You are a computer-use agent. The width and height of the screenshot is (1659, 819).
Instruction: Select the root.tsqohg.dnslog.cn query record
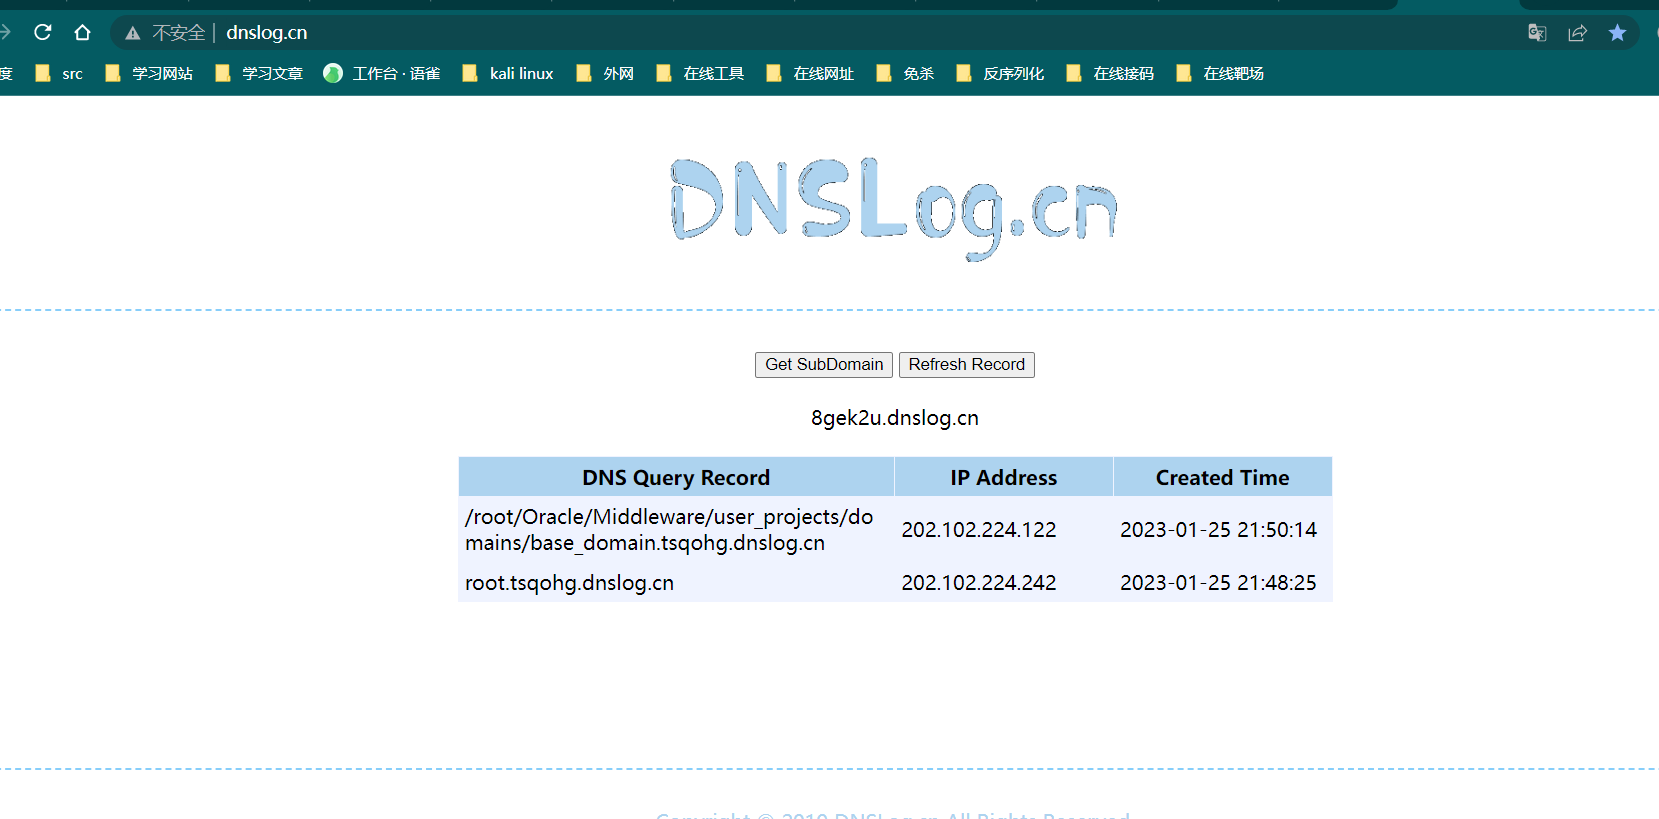[x=569, y=583]
